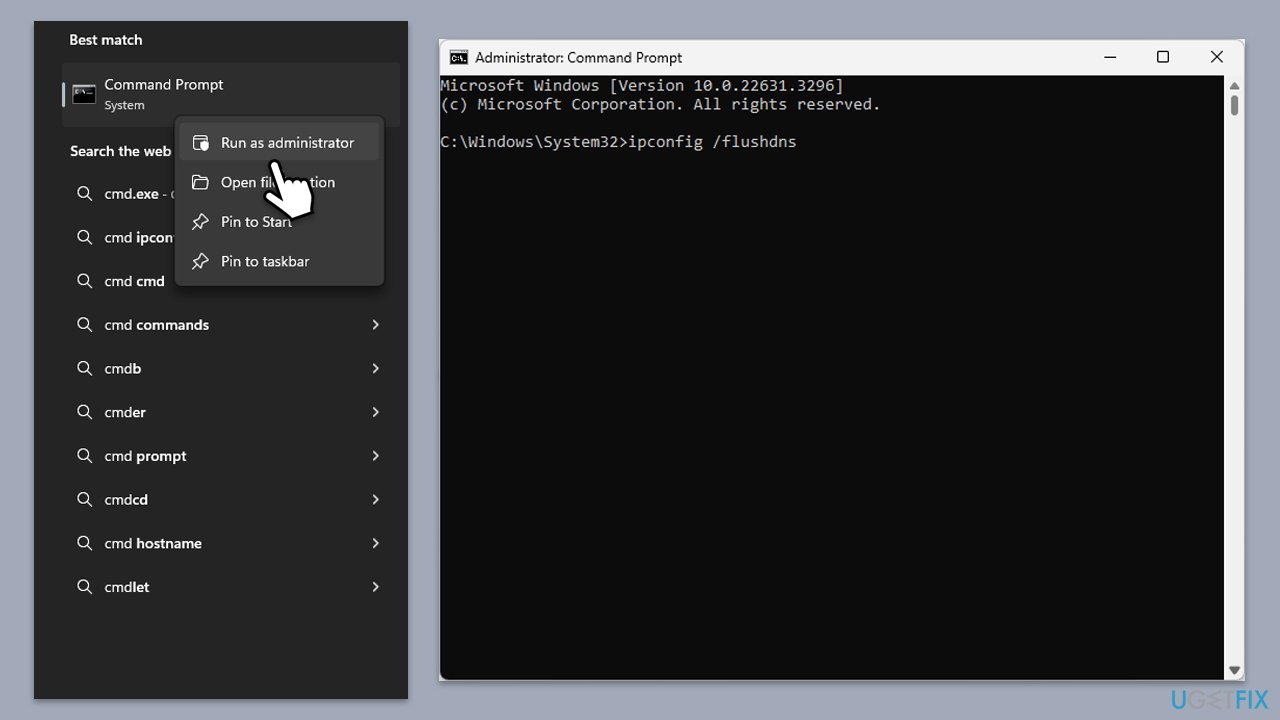Viewport: 1280px width, 720px height.
Task: Open the cmd prompt suggestion chevron
Action: [375, 456]
